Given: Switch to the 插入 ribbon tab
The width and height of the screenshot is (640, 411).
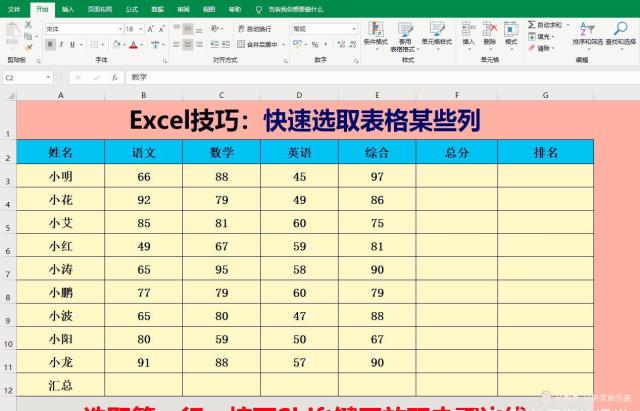Looking at the screenshot, I should 68,9.
